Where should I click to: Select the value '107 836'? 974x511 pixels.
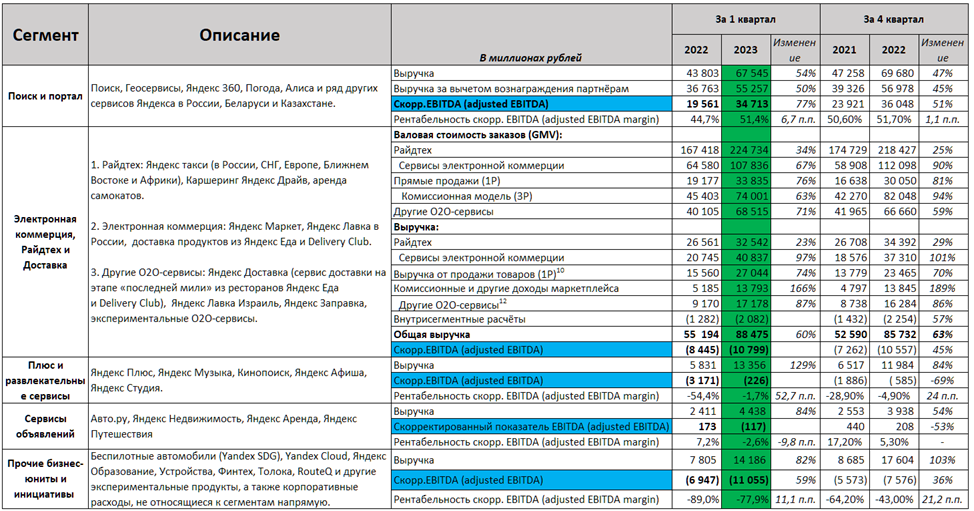[745, 165]
